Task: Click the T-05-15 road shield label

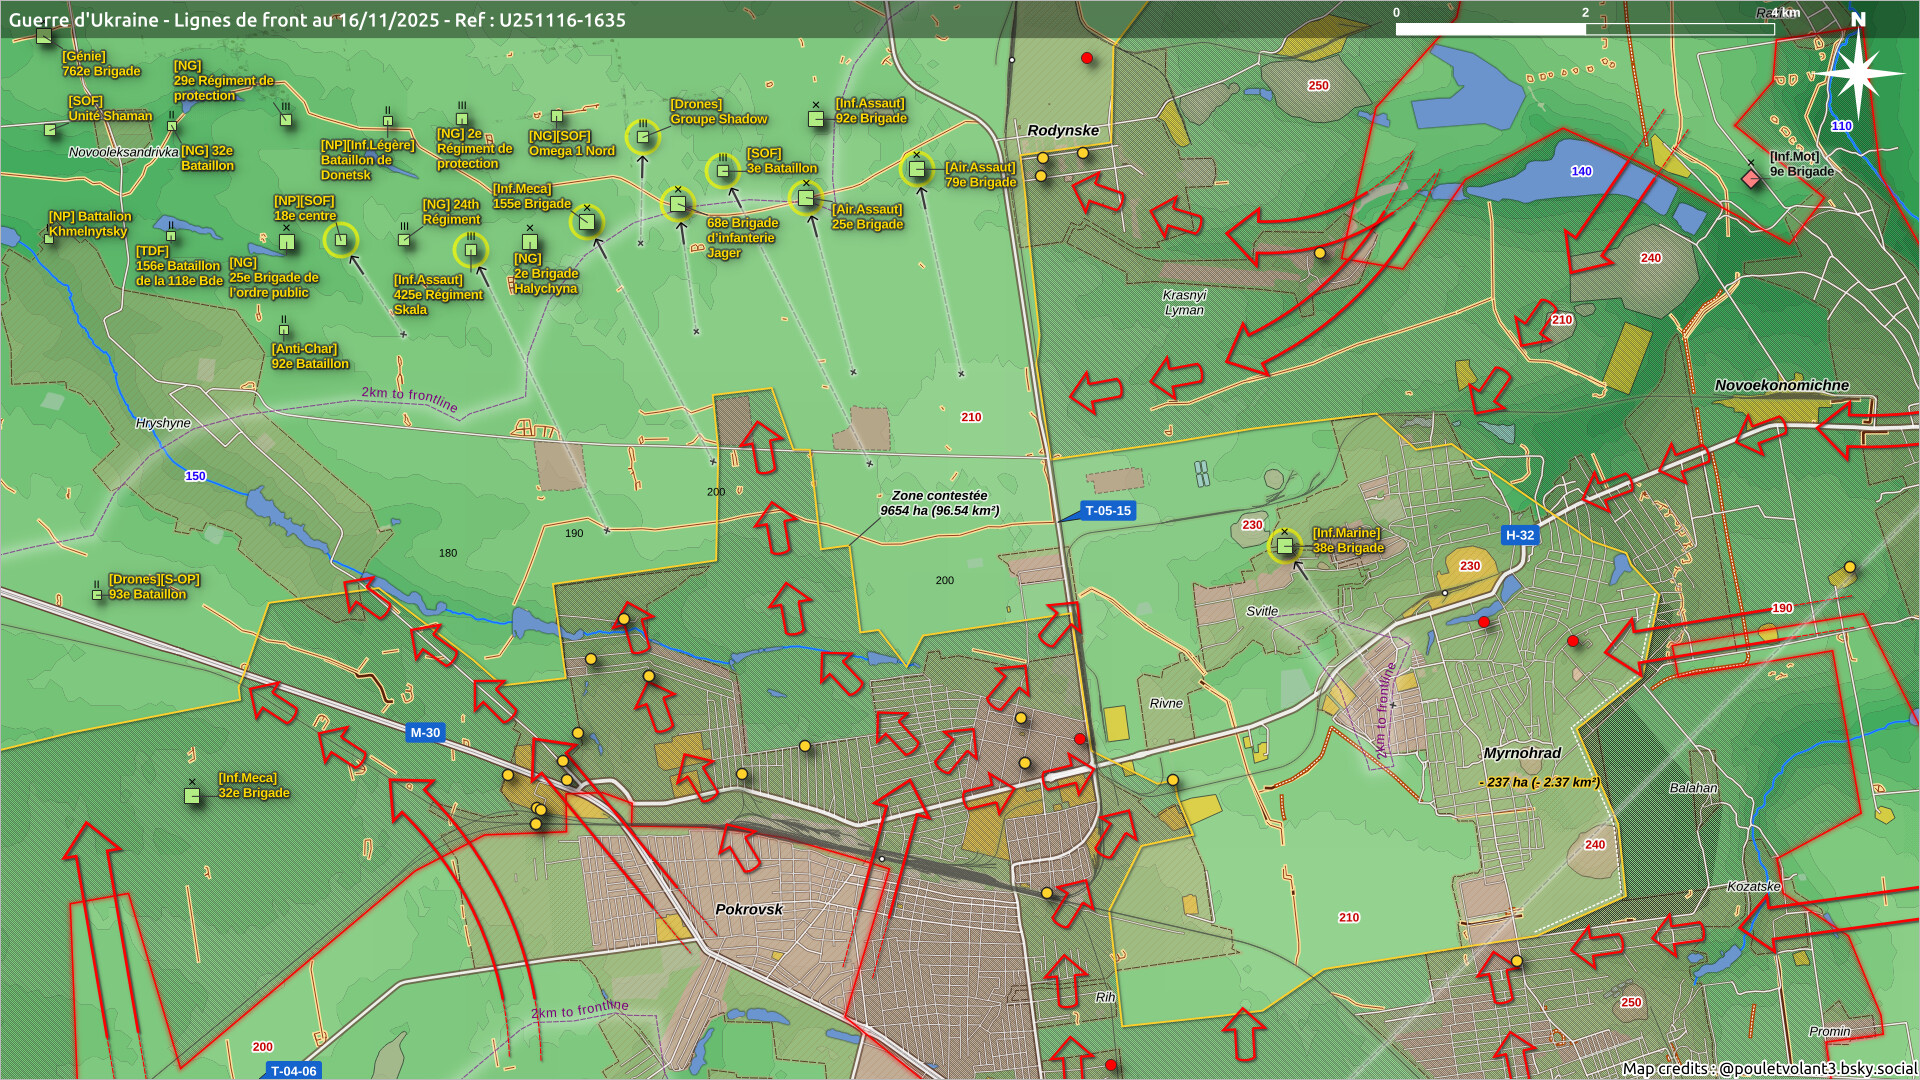Action: [1107, 511]
